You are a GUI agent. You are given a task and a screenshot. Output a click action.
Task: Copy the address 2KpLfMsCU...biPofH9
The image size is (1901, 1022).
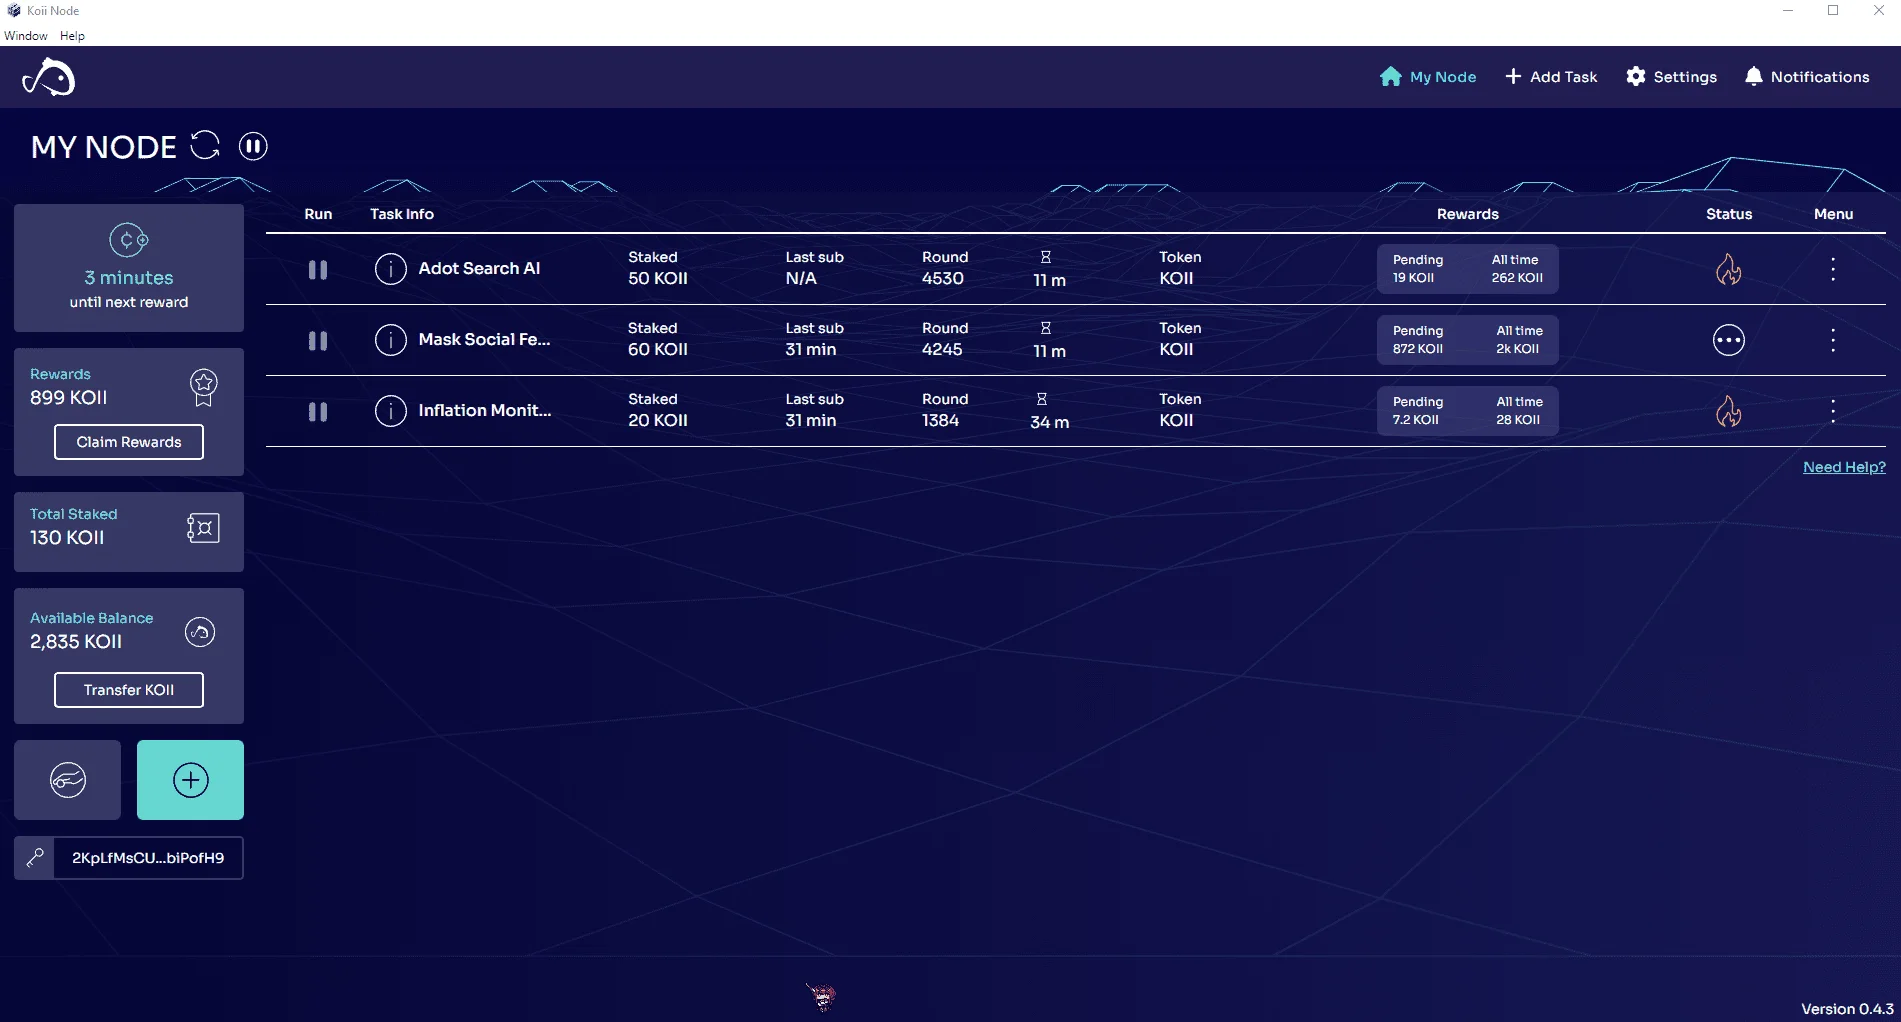[148, 858]
